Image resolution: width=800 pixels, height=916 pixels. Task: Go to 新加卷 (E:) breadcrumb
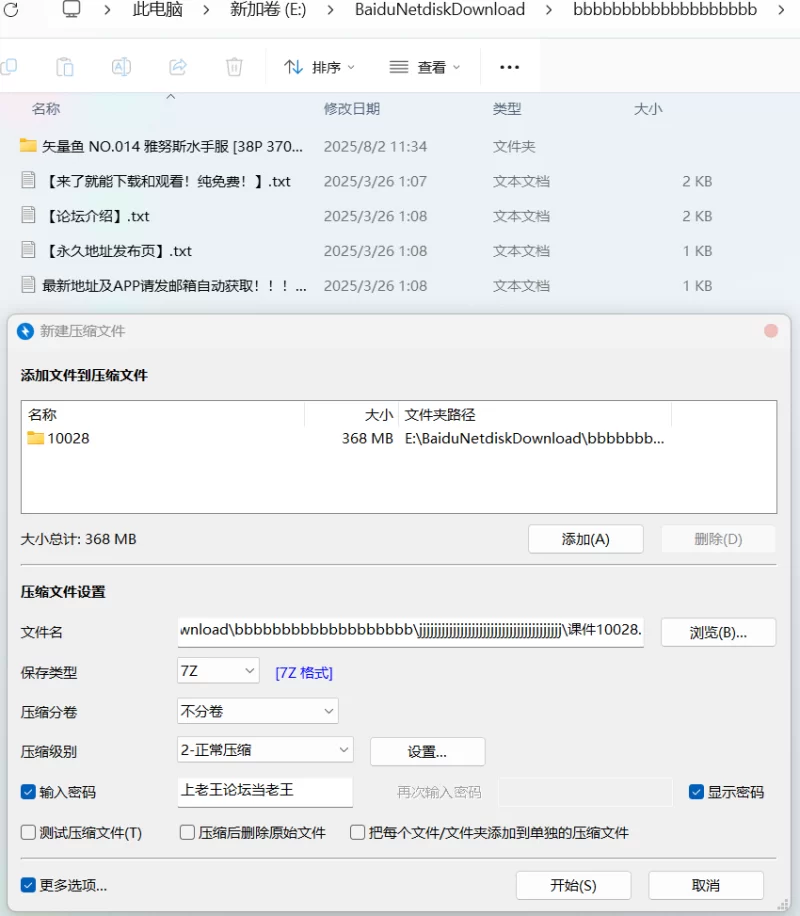[x=268, y=9]
